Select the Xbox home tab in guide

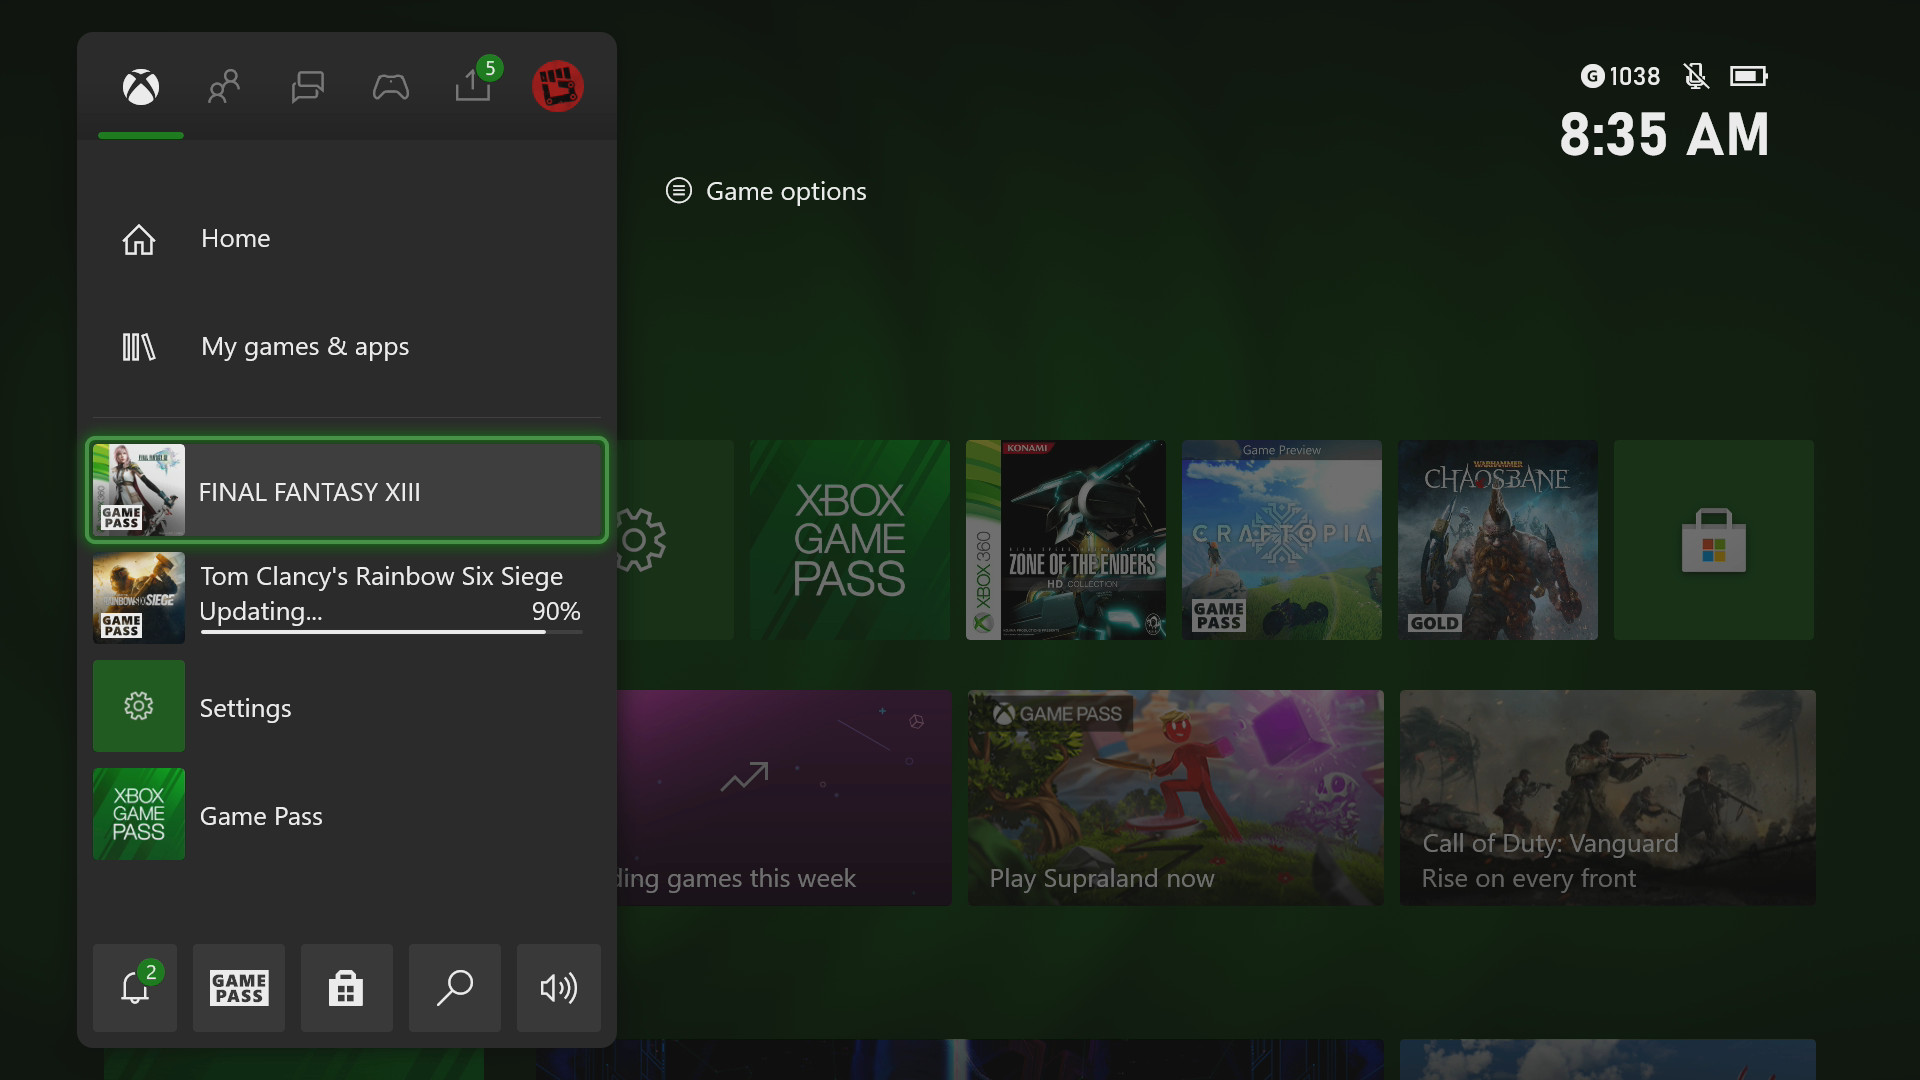click(141, 87)
